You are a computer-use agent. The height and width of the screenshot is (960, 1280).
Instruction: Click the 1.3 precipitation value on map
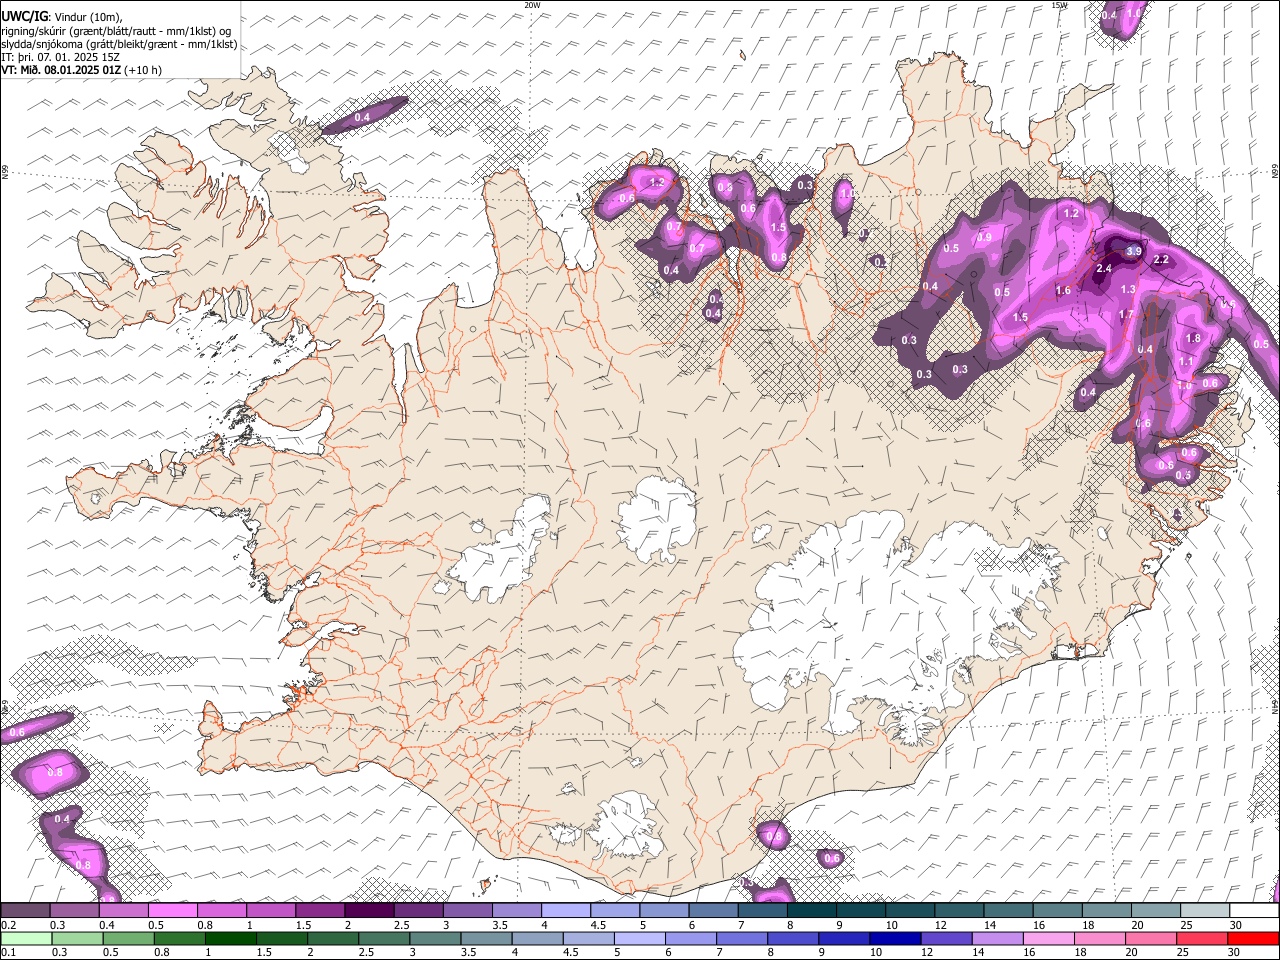1128,289
